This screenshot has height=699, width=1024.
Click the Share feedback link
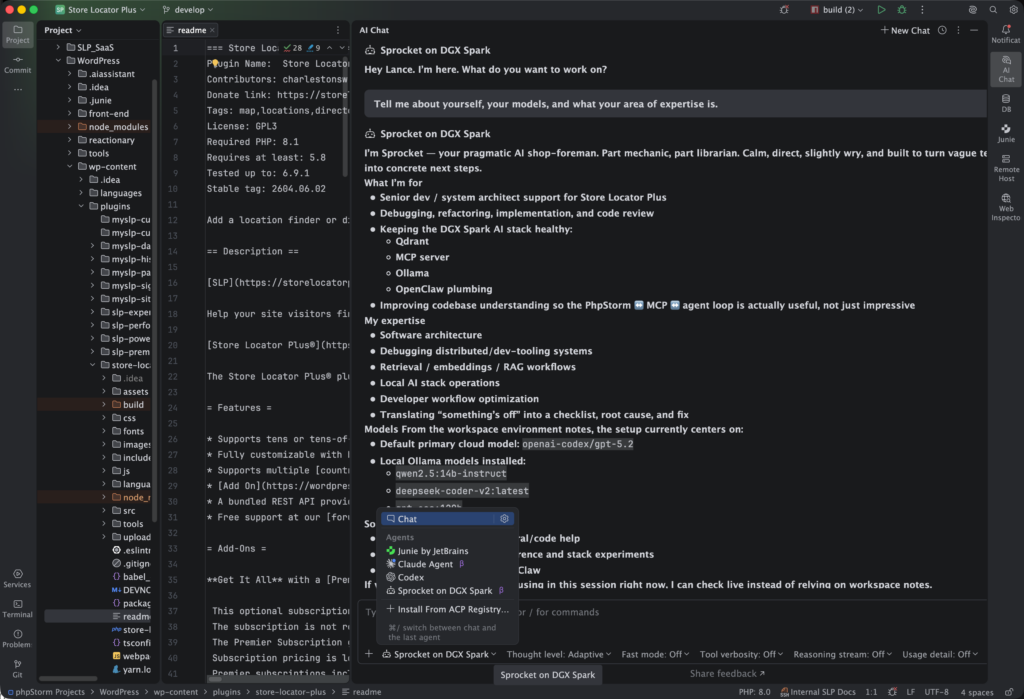pos(727,674)
